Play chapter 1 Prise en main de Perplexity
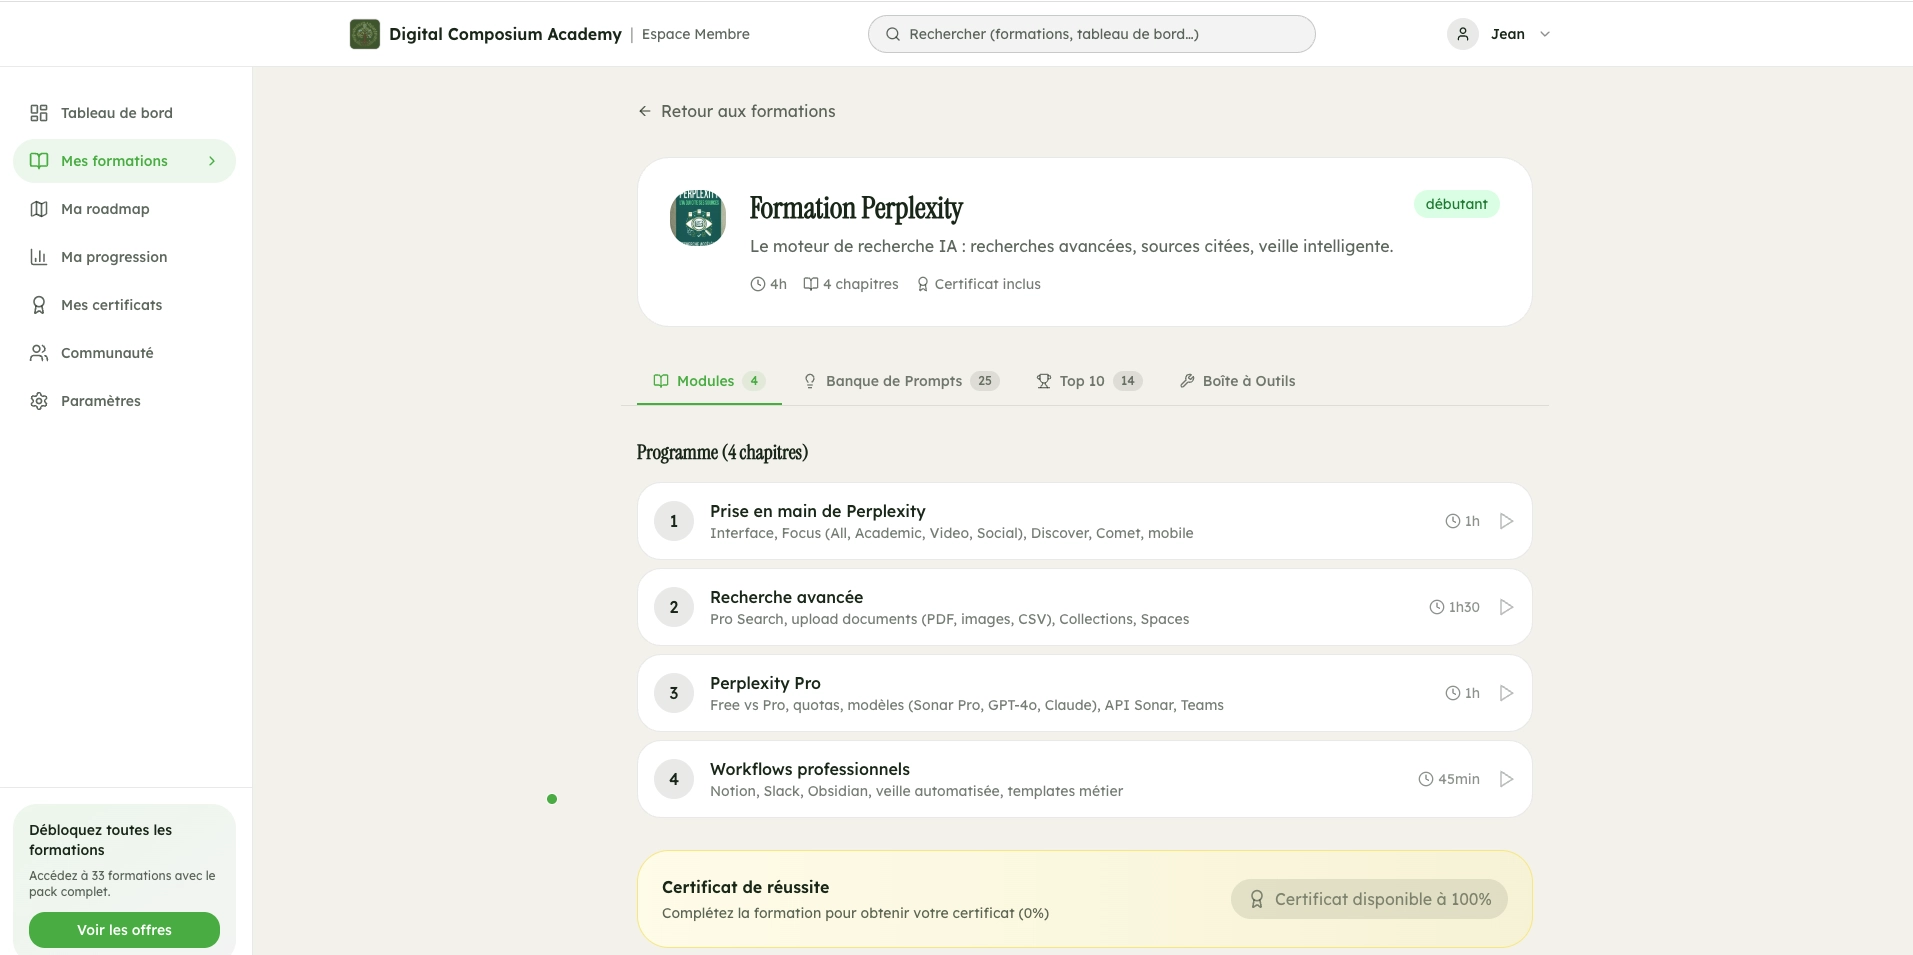 point(1505,520)
